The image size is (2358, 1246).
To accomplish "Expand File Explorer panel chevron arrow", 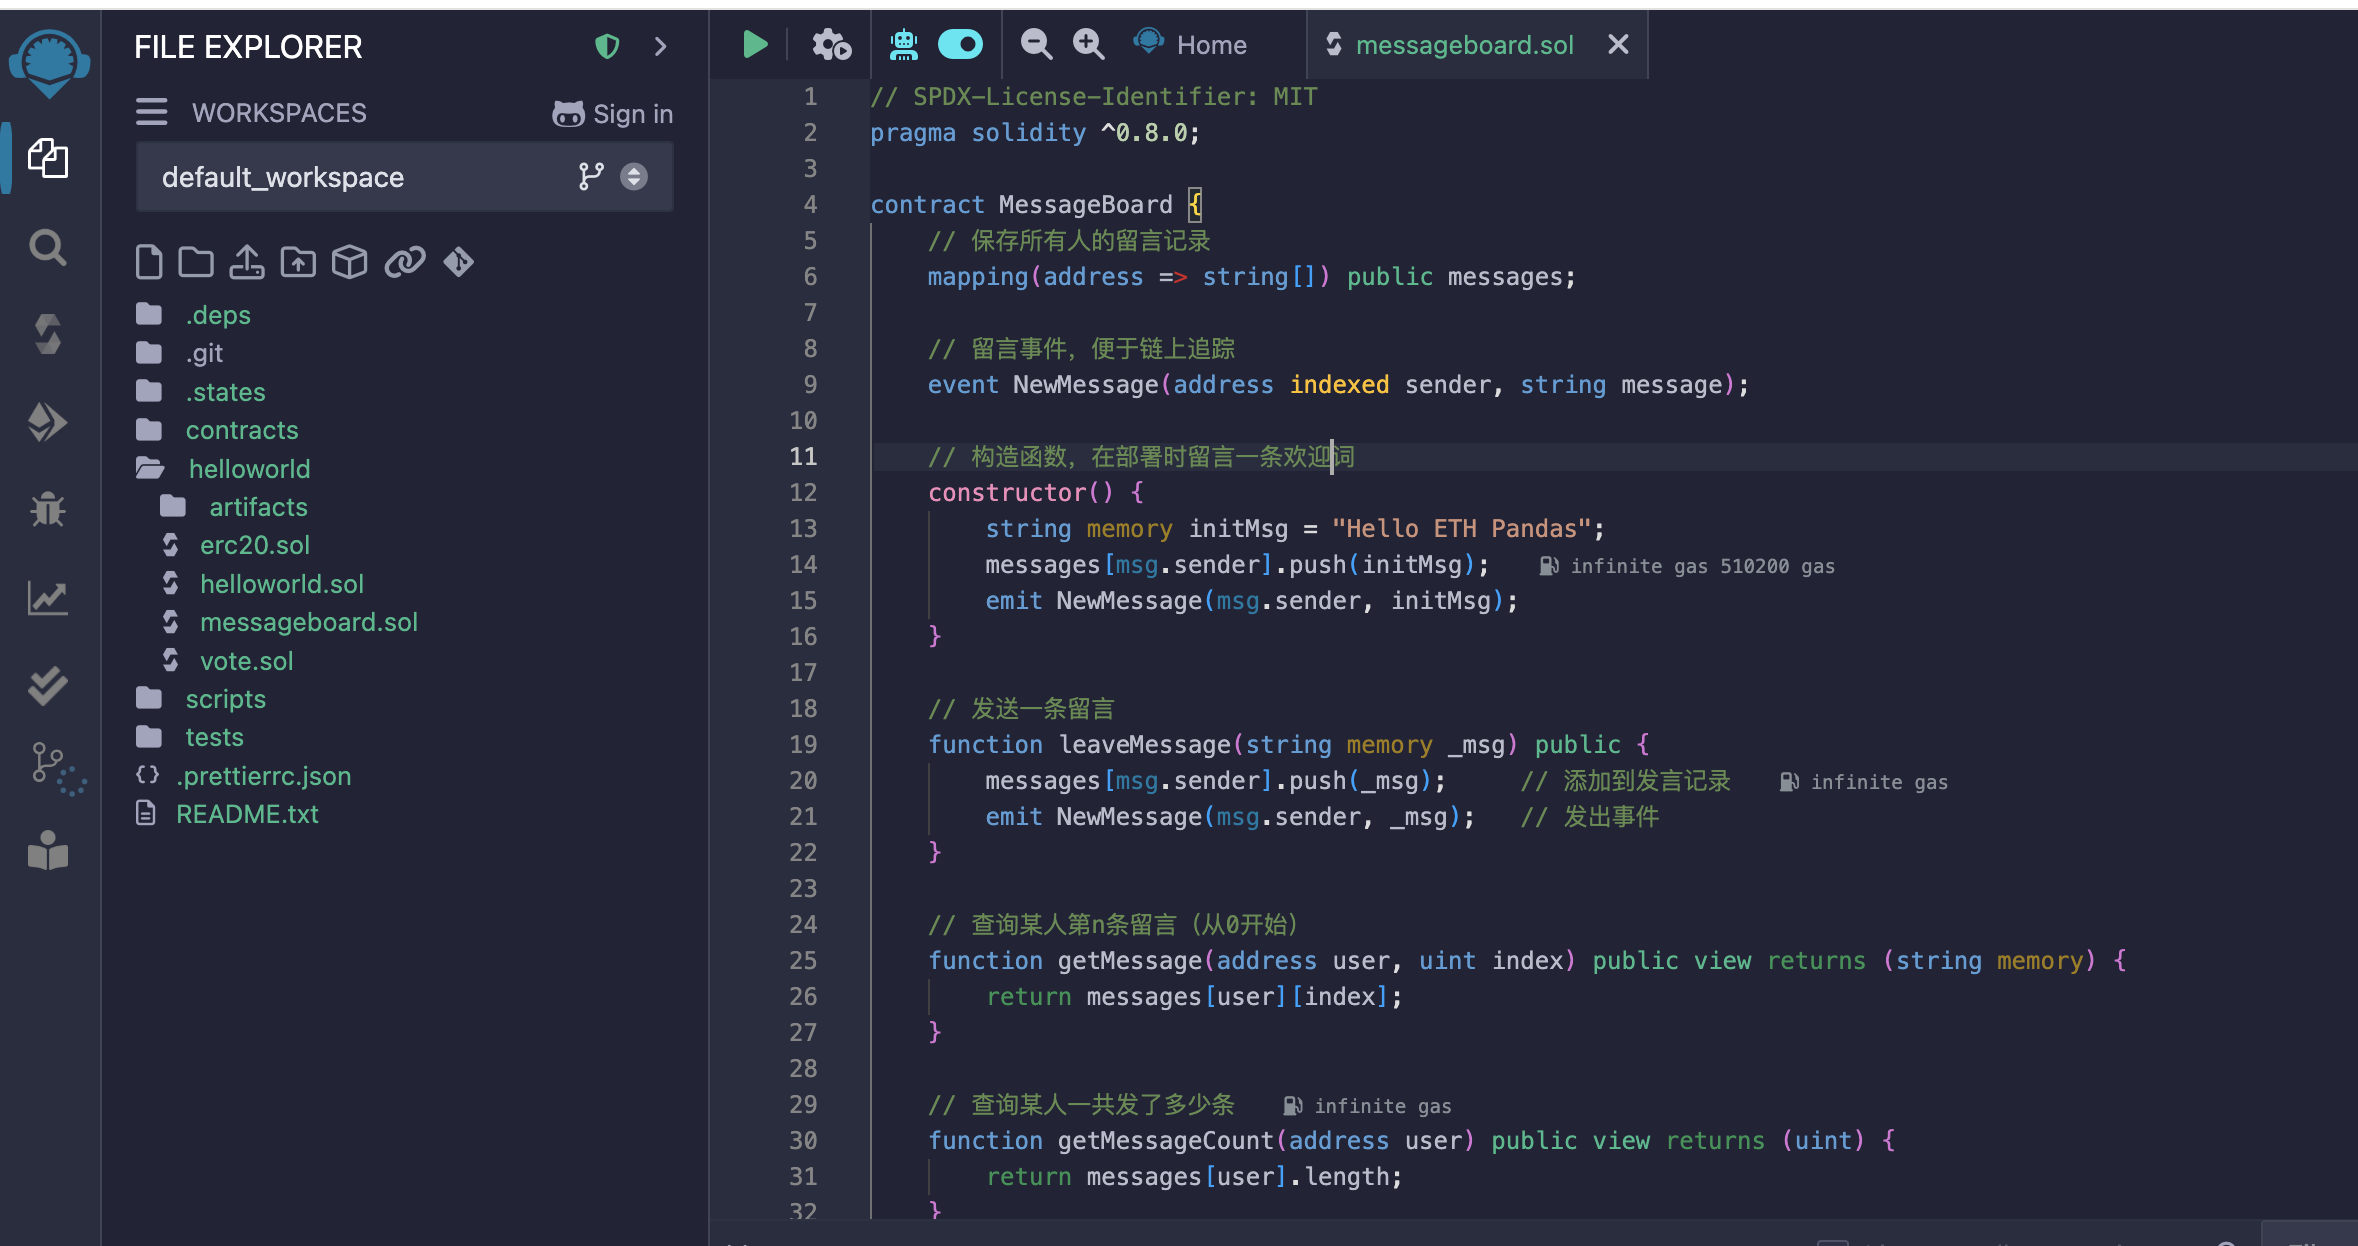I will pyautogui.click(x=660, y=46).
